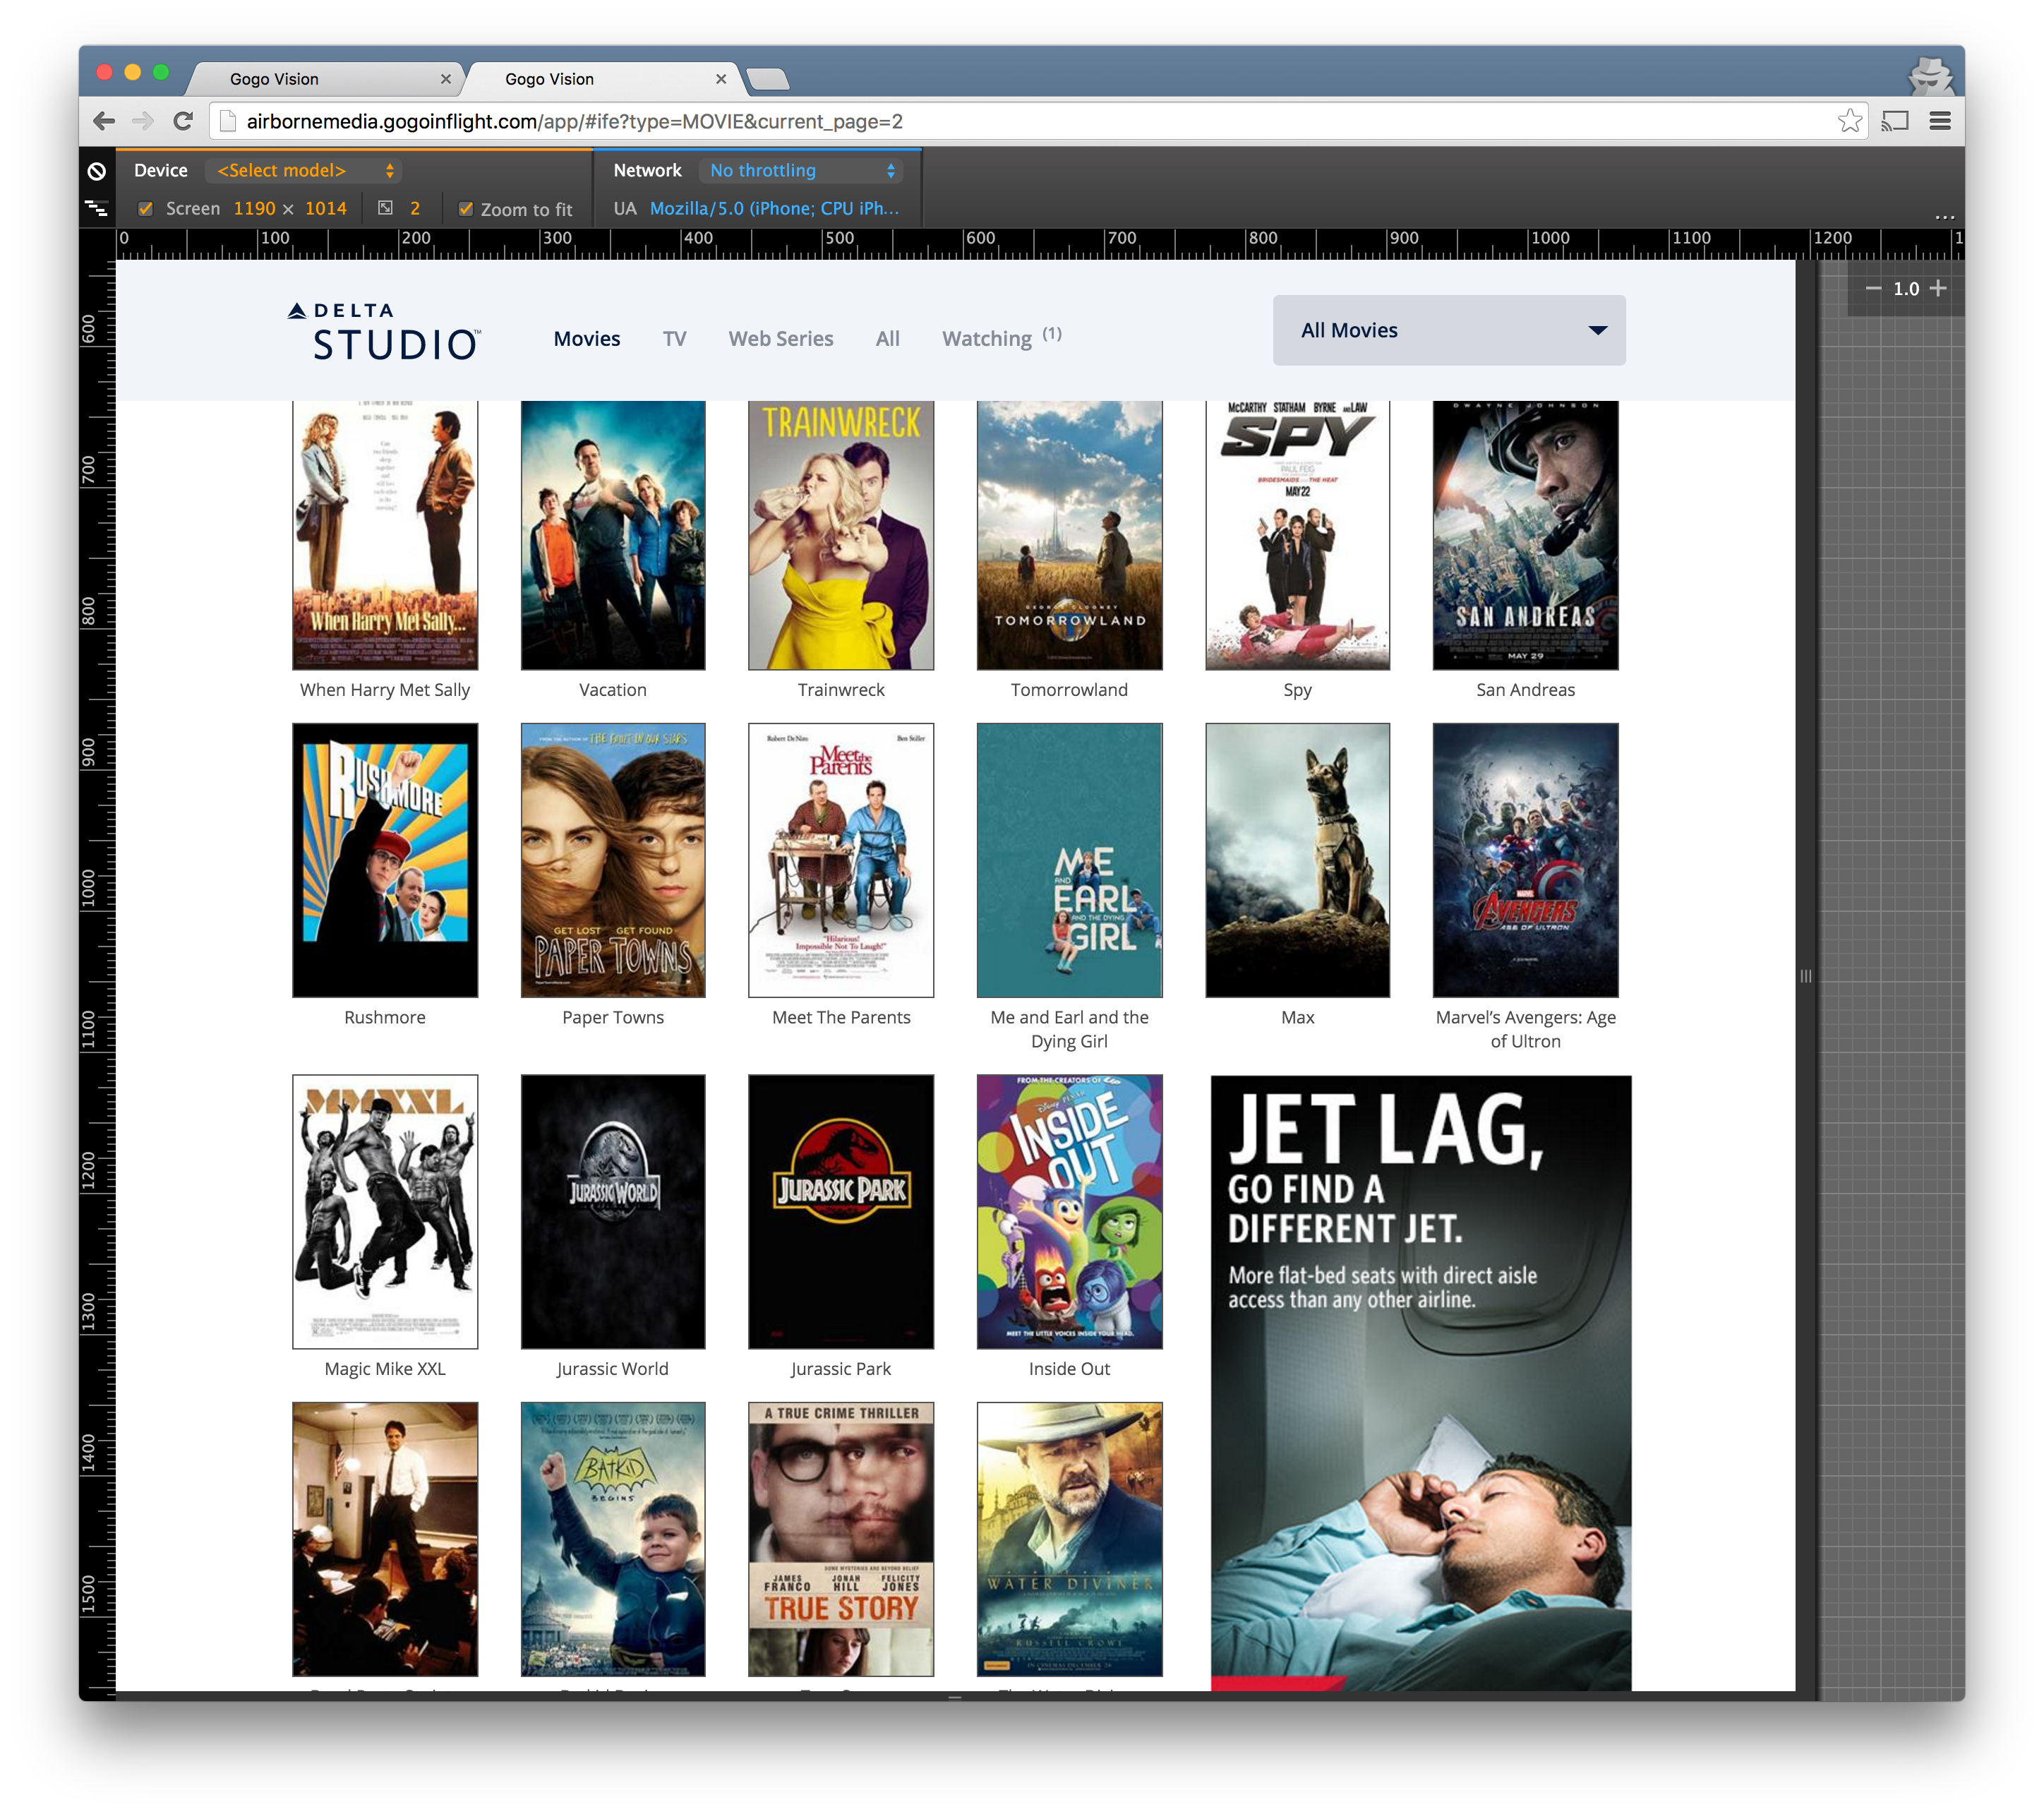
Task: Open the No throttling network dropdown
Action: [801, 171]
